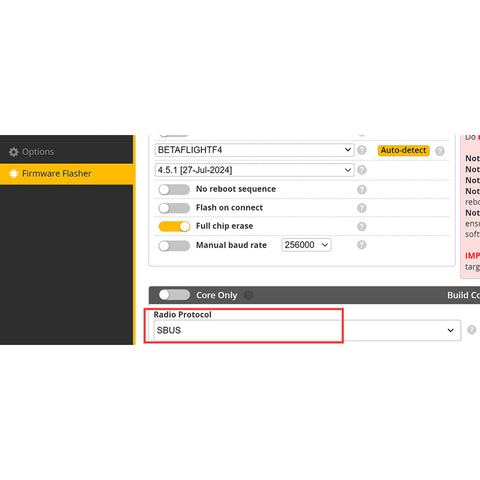Toggle Flash on connect switch
480x480 pixels.
[174, 208]
